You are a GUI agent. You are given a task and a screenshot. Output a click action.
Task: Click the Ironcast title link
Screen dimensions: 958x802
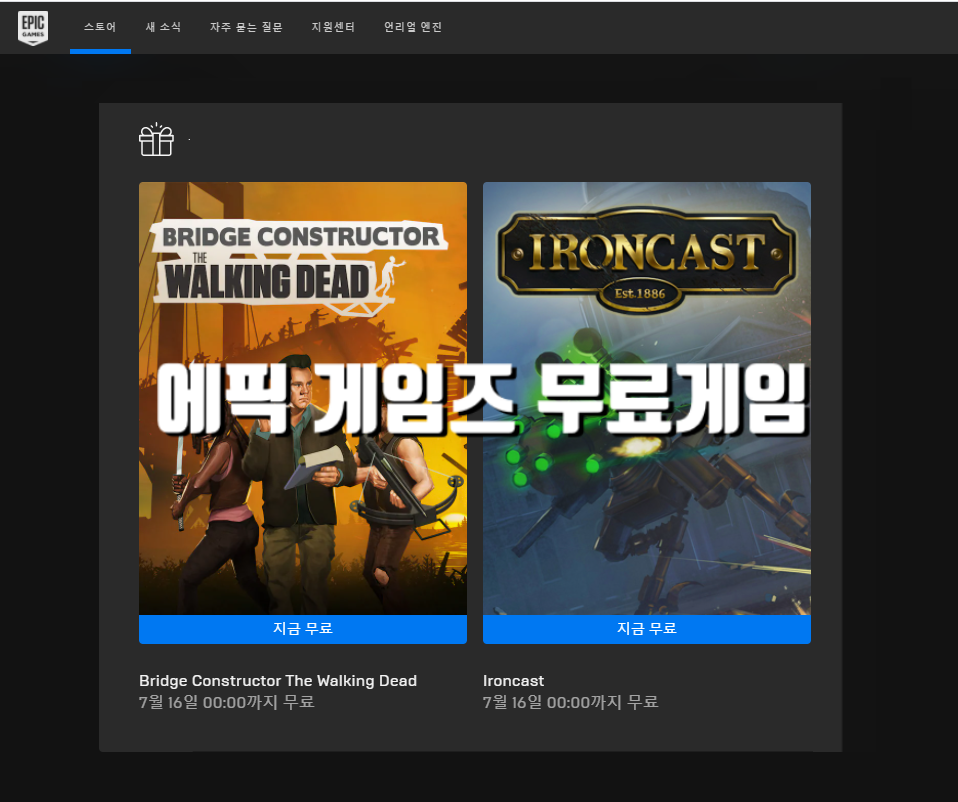point(513,680)
